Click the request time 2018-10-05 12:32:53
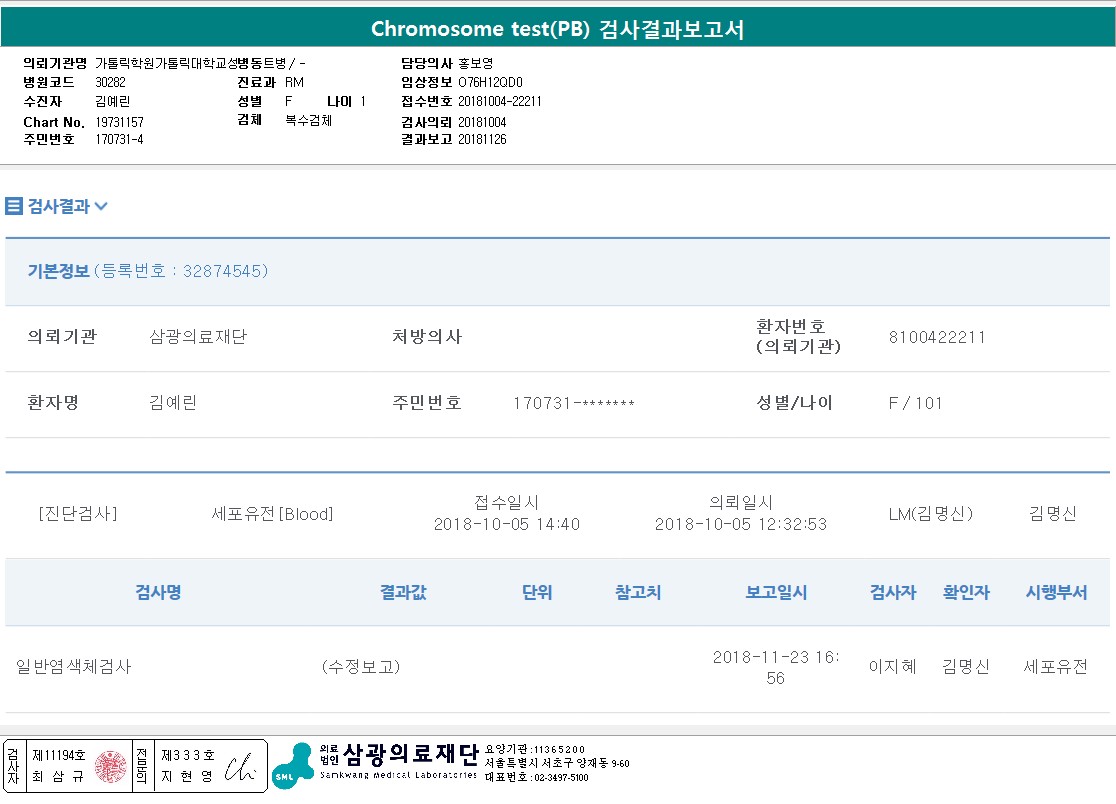The width and height of the screenshot is (1116, 804). coord(741,524)
